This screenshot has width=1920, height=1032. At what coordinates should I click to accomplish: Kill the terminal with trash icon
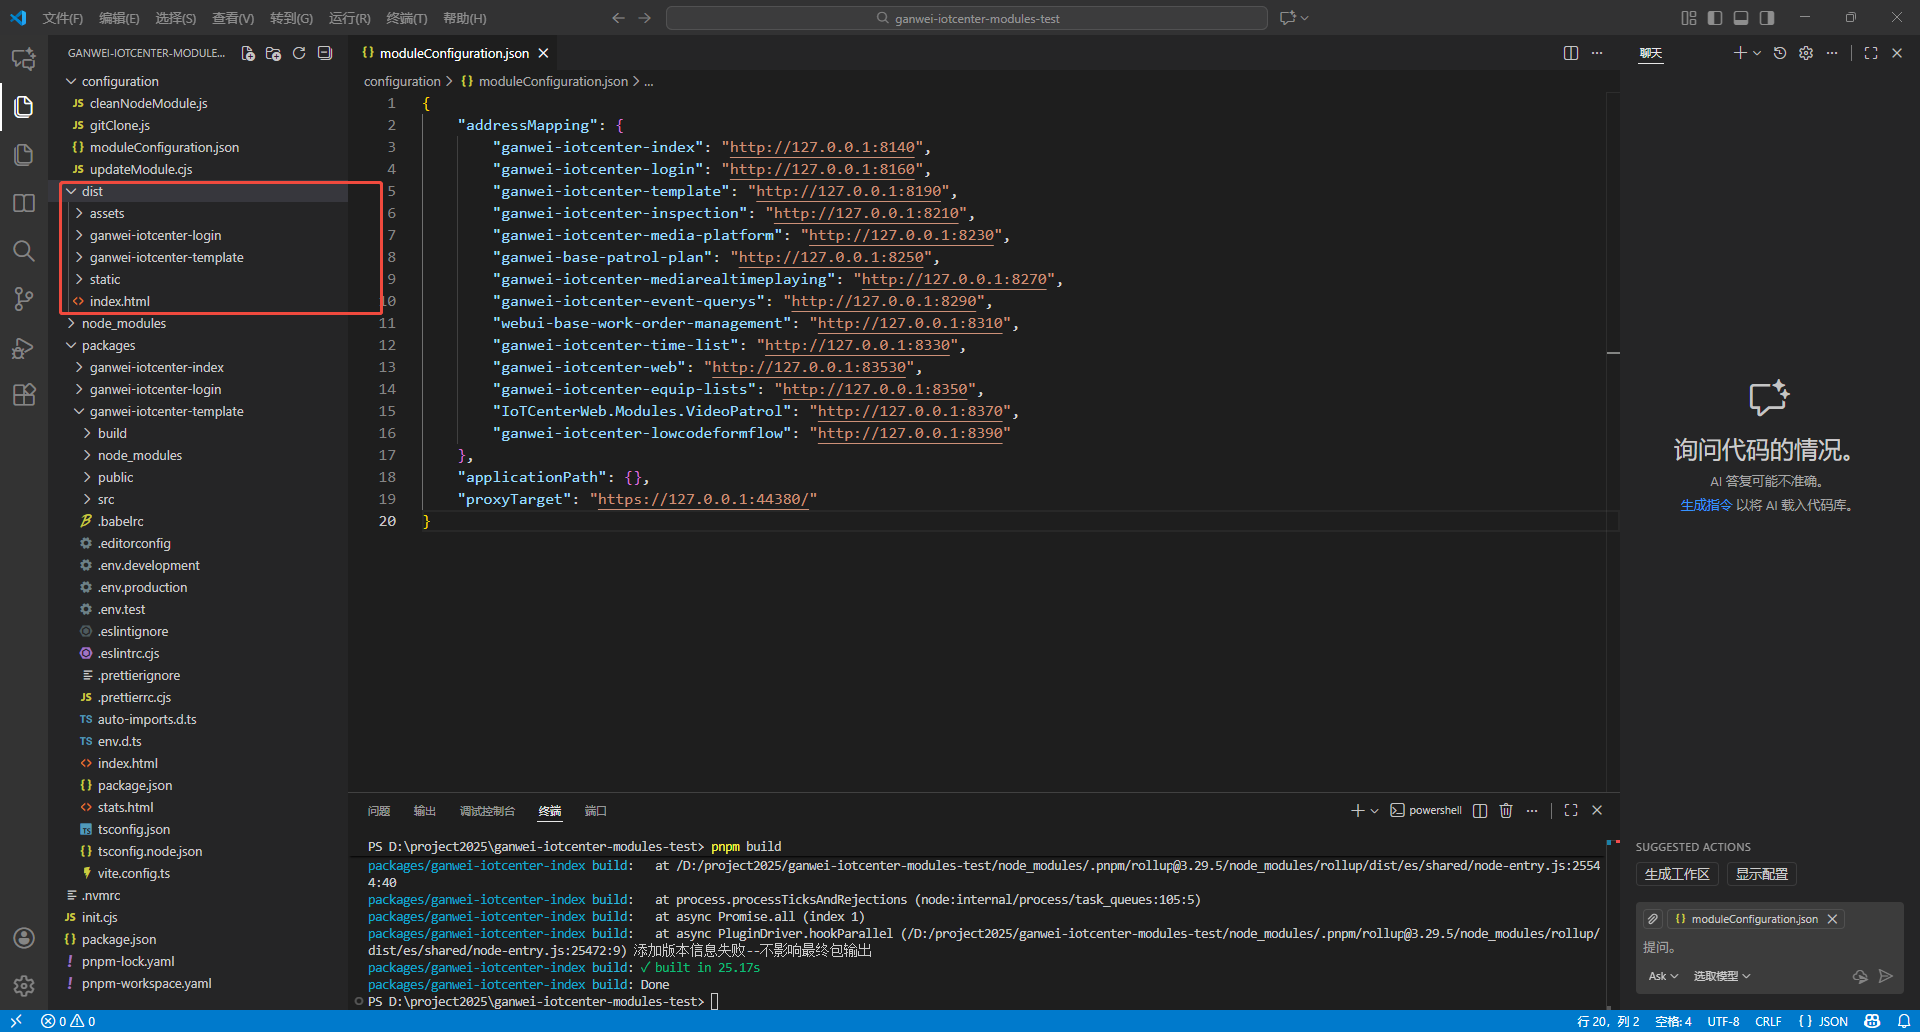pyautogui.click(x=1506, y=810)
